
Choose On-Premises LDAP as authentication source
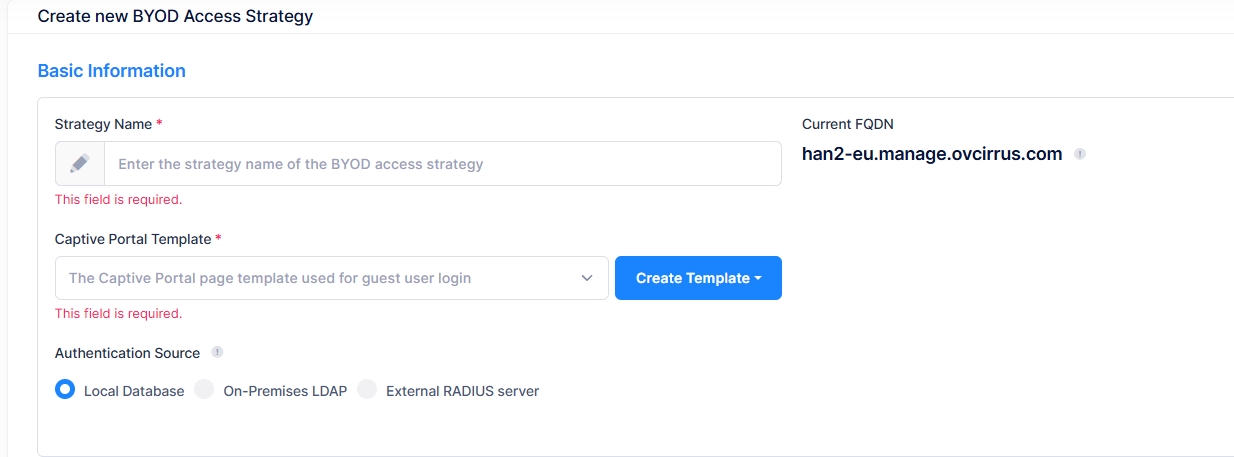[x=204, y=390]
